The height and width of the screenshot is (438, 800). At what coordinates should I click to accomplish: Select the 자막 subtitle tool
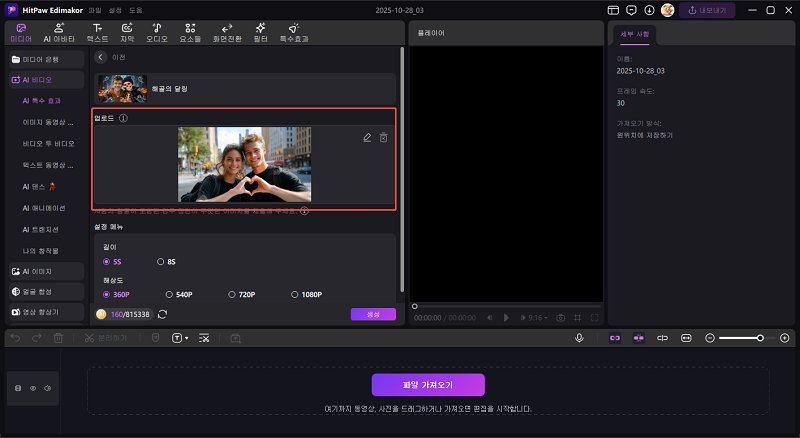127,32
